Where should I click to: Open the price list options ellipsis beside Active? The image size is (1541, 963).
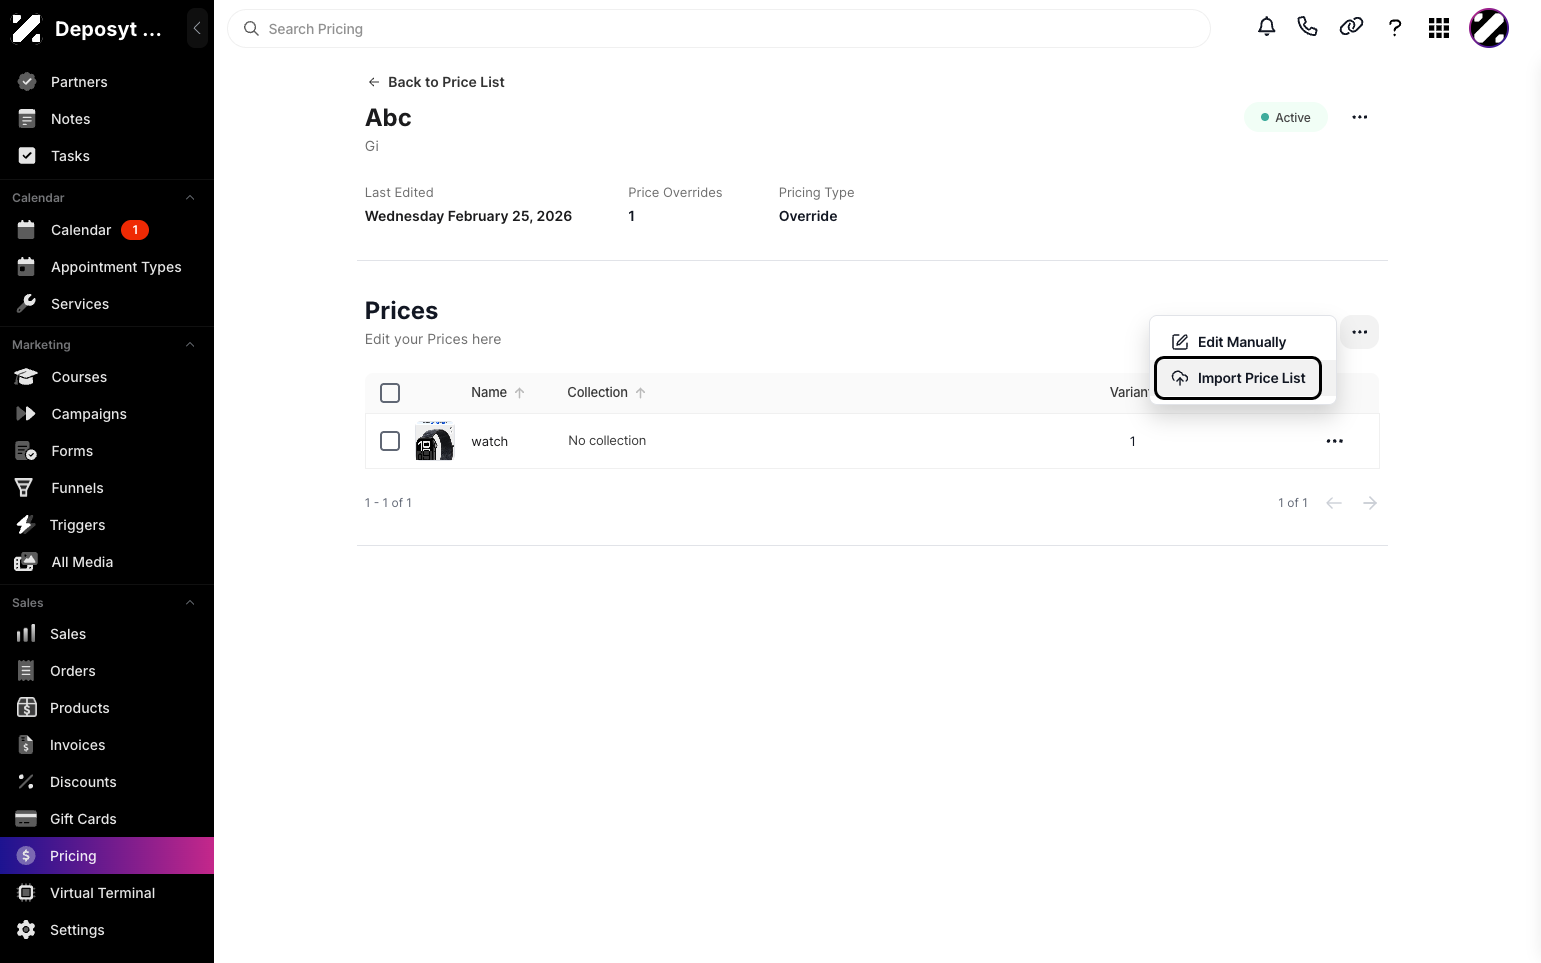pyautogui.click(x=1359, y=117)
